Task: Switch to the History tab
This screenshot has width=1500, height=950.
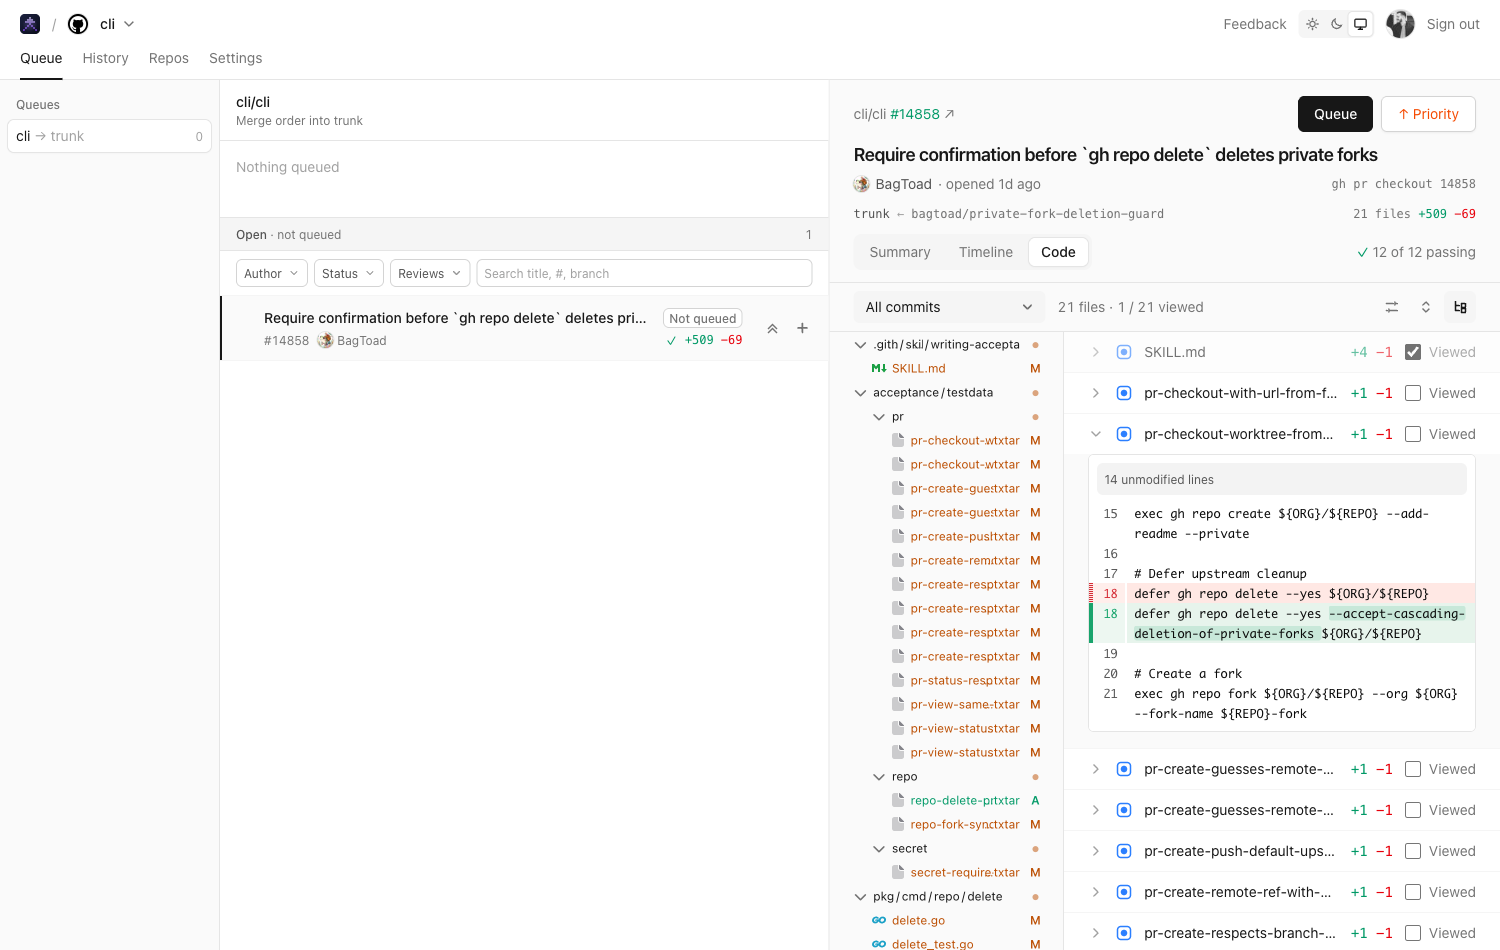Action: point(105,58)
